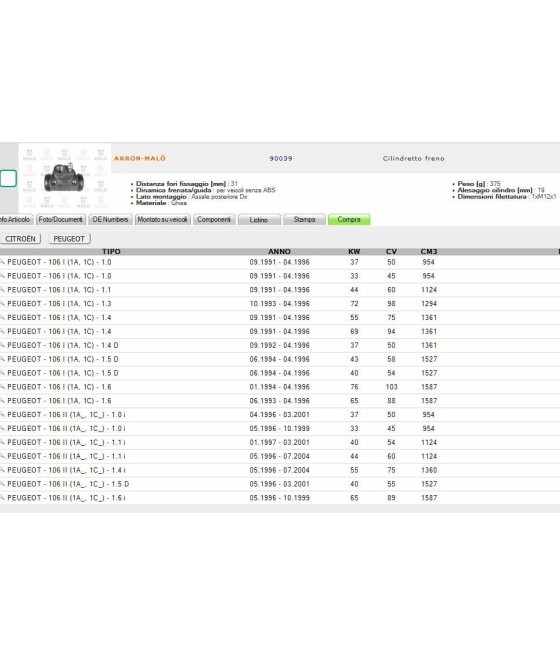Click magnifier icon beside 106 II 1.4 i
Screen dimensions: 560x655
pos(2,470)
